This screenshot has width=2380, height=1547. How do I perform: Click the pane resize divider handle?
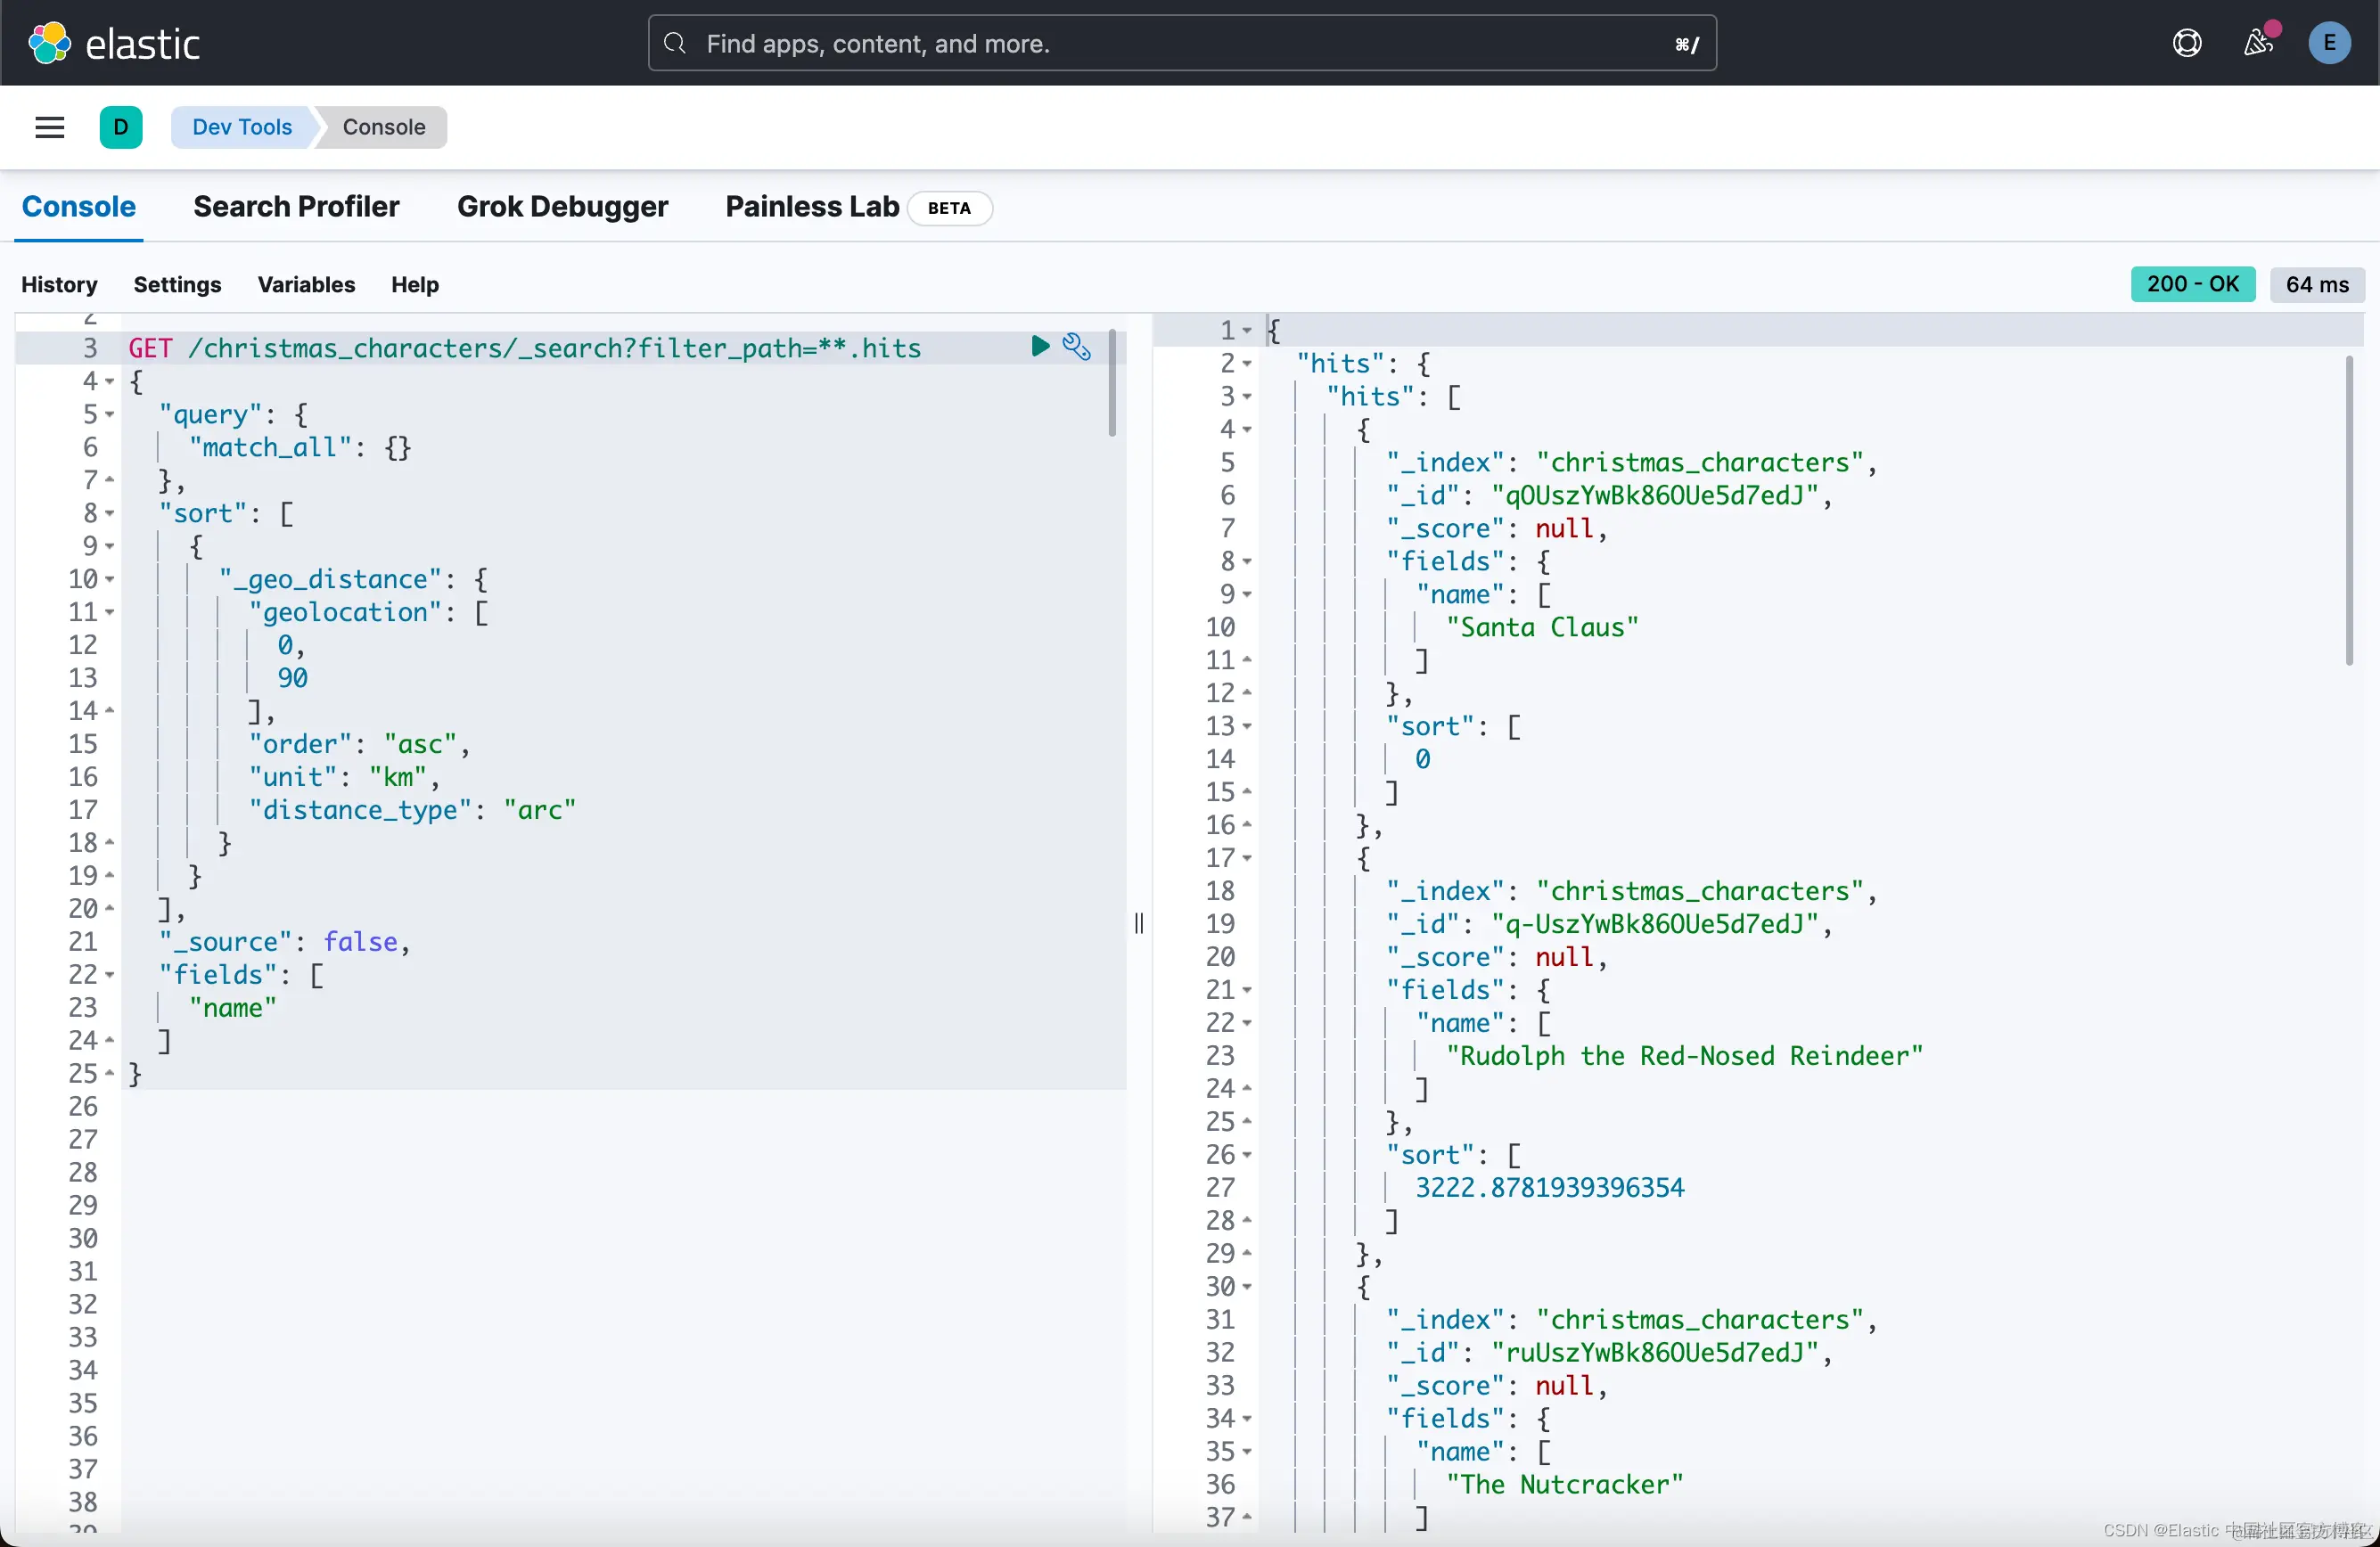click(x=1139, y=922)
